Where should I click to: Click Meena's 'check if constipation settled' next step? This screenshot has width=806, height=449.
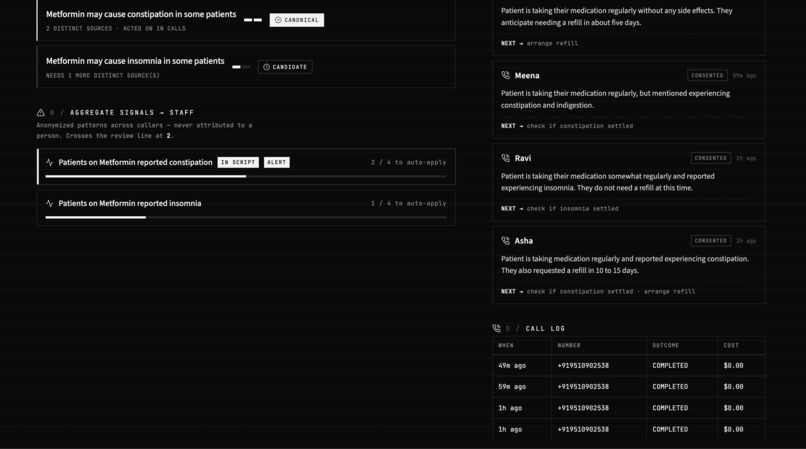580,125
